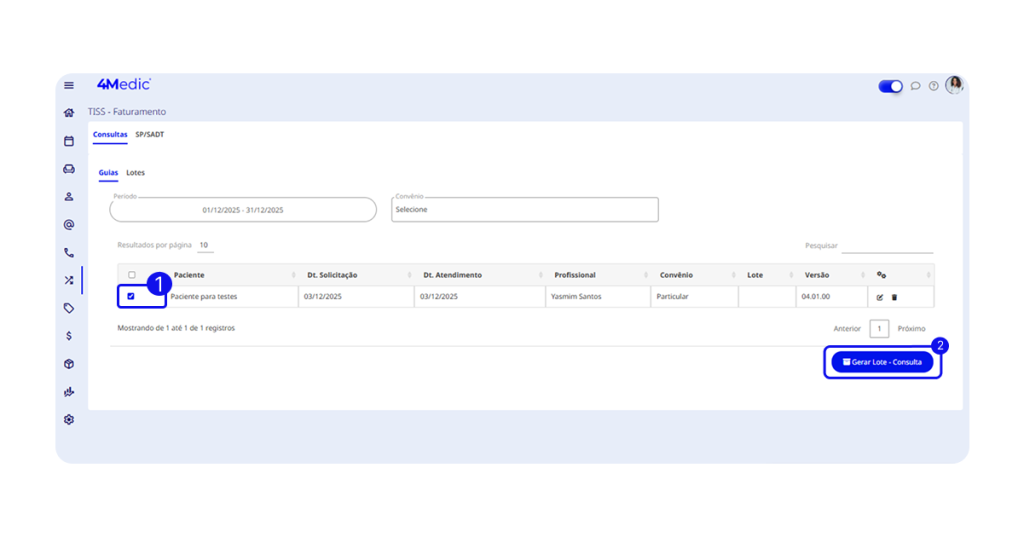Uncheck the Paciente para testes row checkbox
Image resolution: width=1024 pixels, height=537 pixels.
[x=131, y=296]
